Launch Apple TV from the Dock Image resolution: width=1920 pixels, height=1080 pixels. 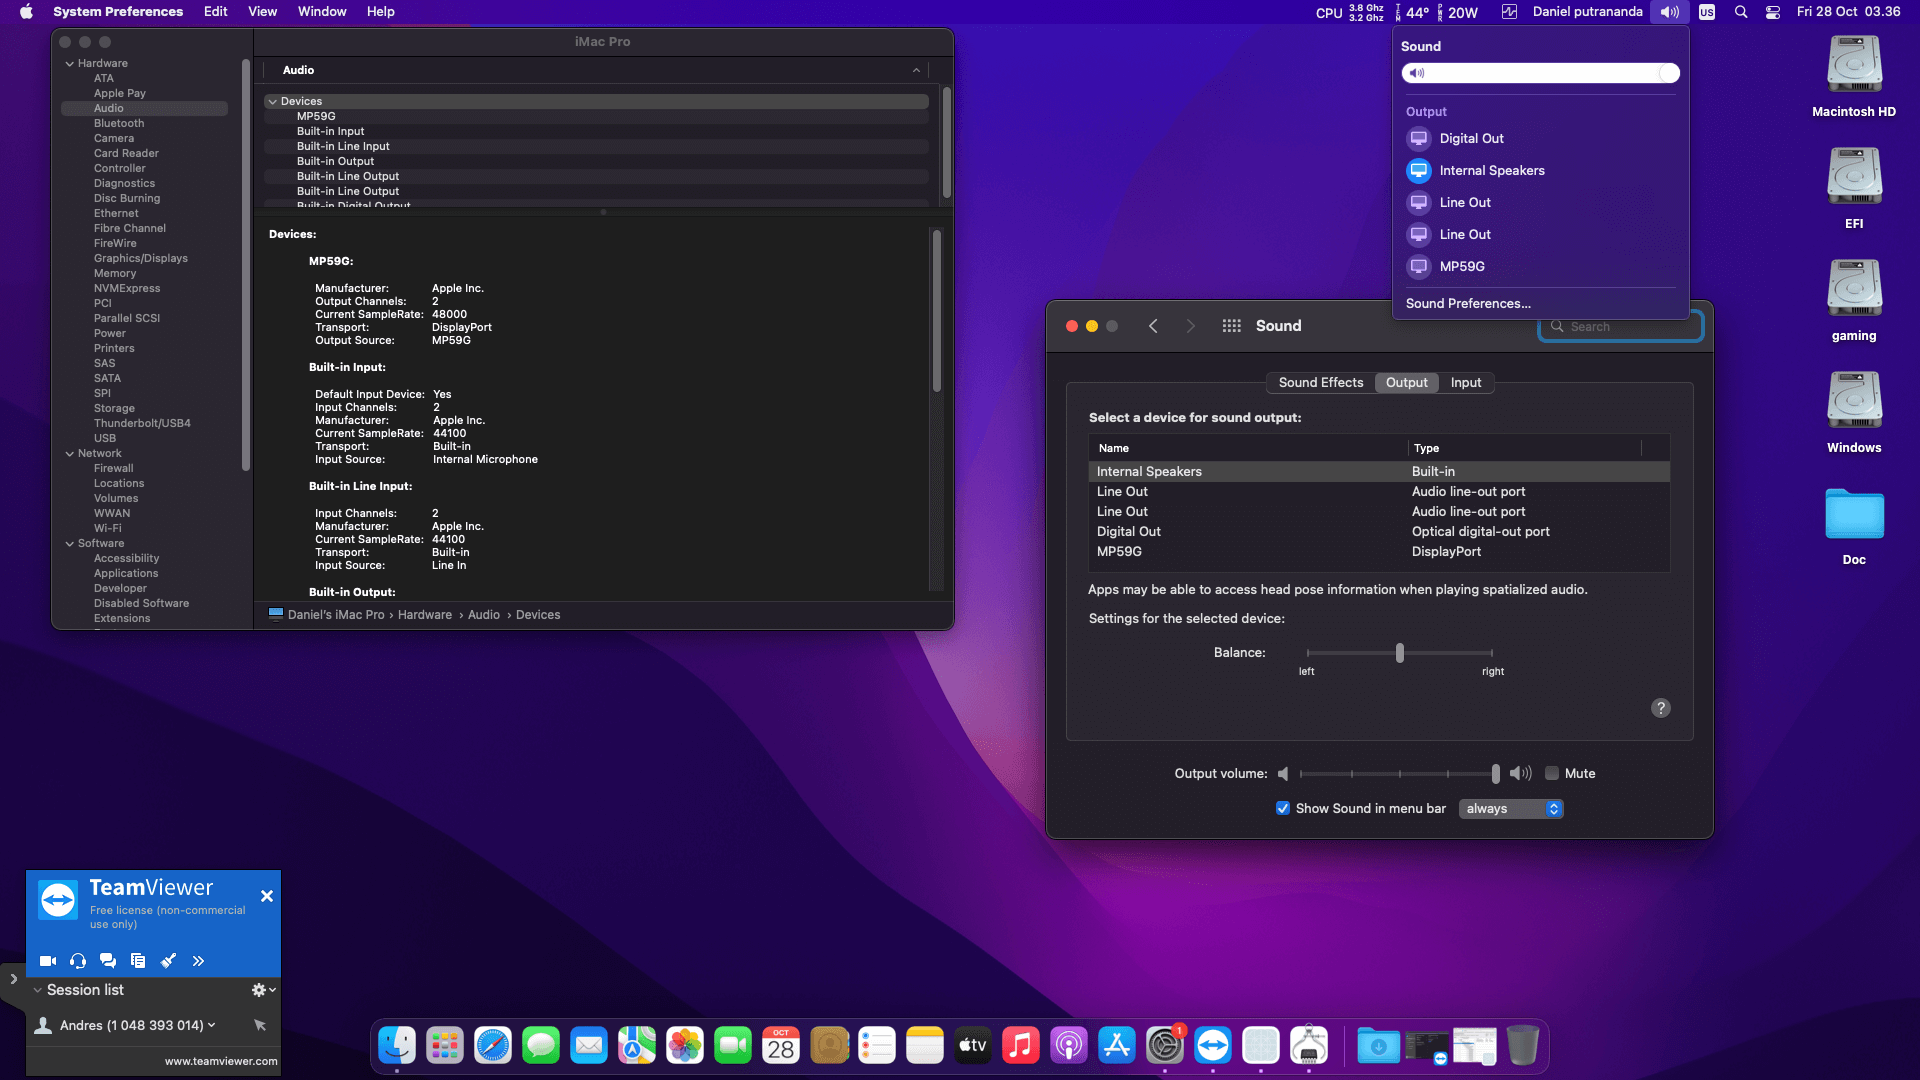pyautogui.click(x=973, y=1046)
